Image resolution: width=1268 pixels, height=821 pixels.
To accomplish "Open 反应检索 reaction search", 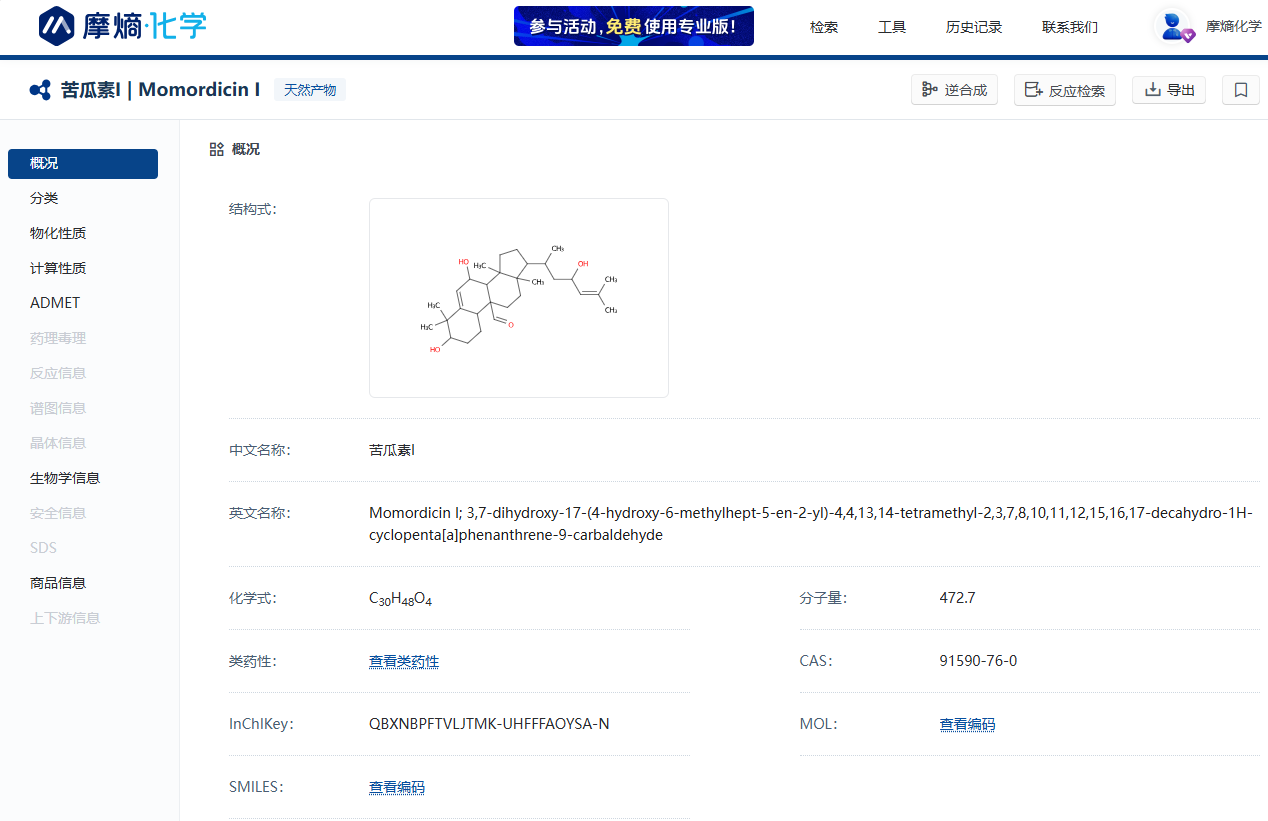I will coord(1064,90).
